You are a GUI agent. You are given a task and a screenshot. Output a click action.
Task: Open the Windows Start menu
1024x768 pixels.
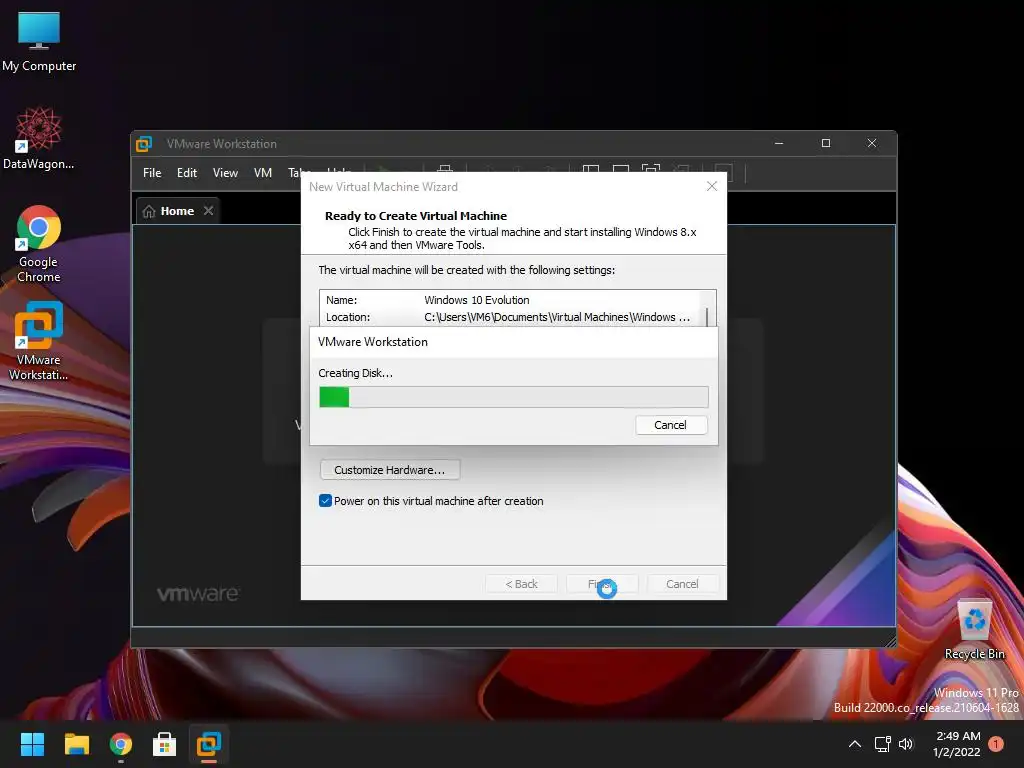(x=32, y=744)
